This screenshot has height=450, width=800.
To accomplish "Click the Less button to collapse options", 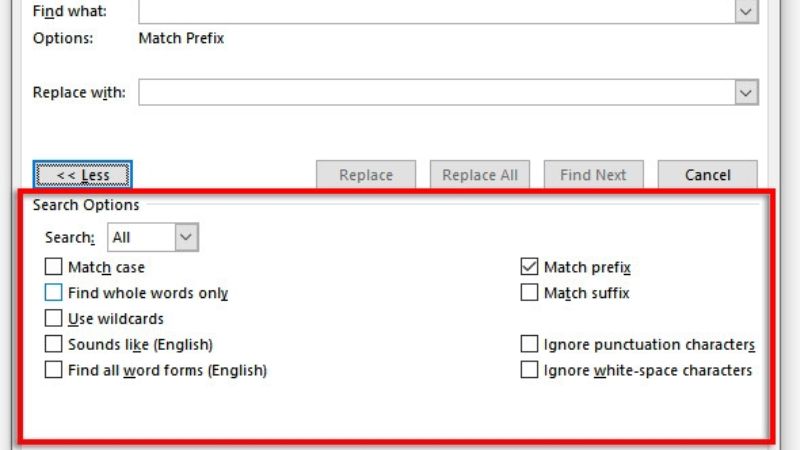I will [x=82, y=175].
